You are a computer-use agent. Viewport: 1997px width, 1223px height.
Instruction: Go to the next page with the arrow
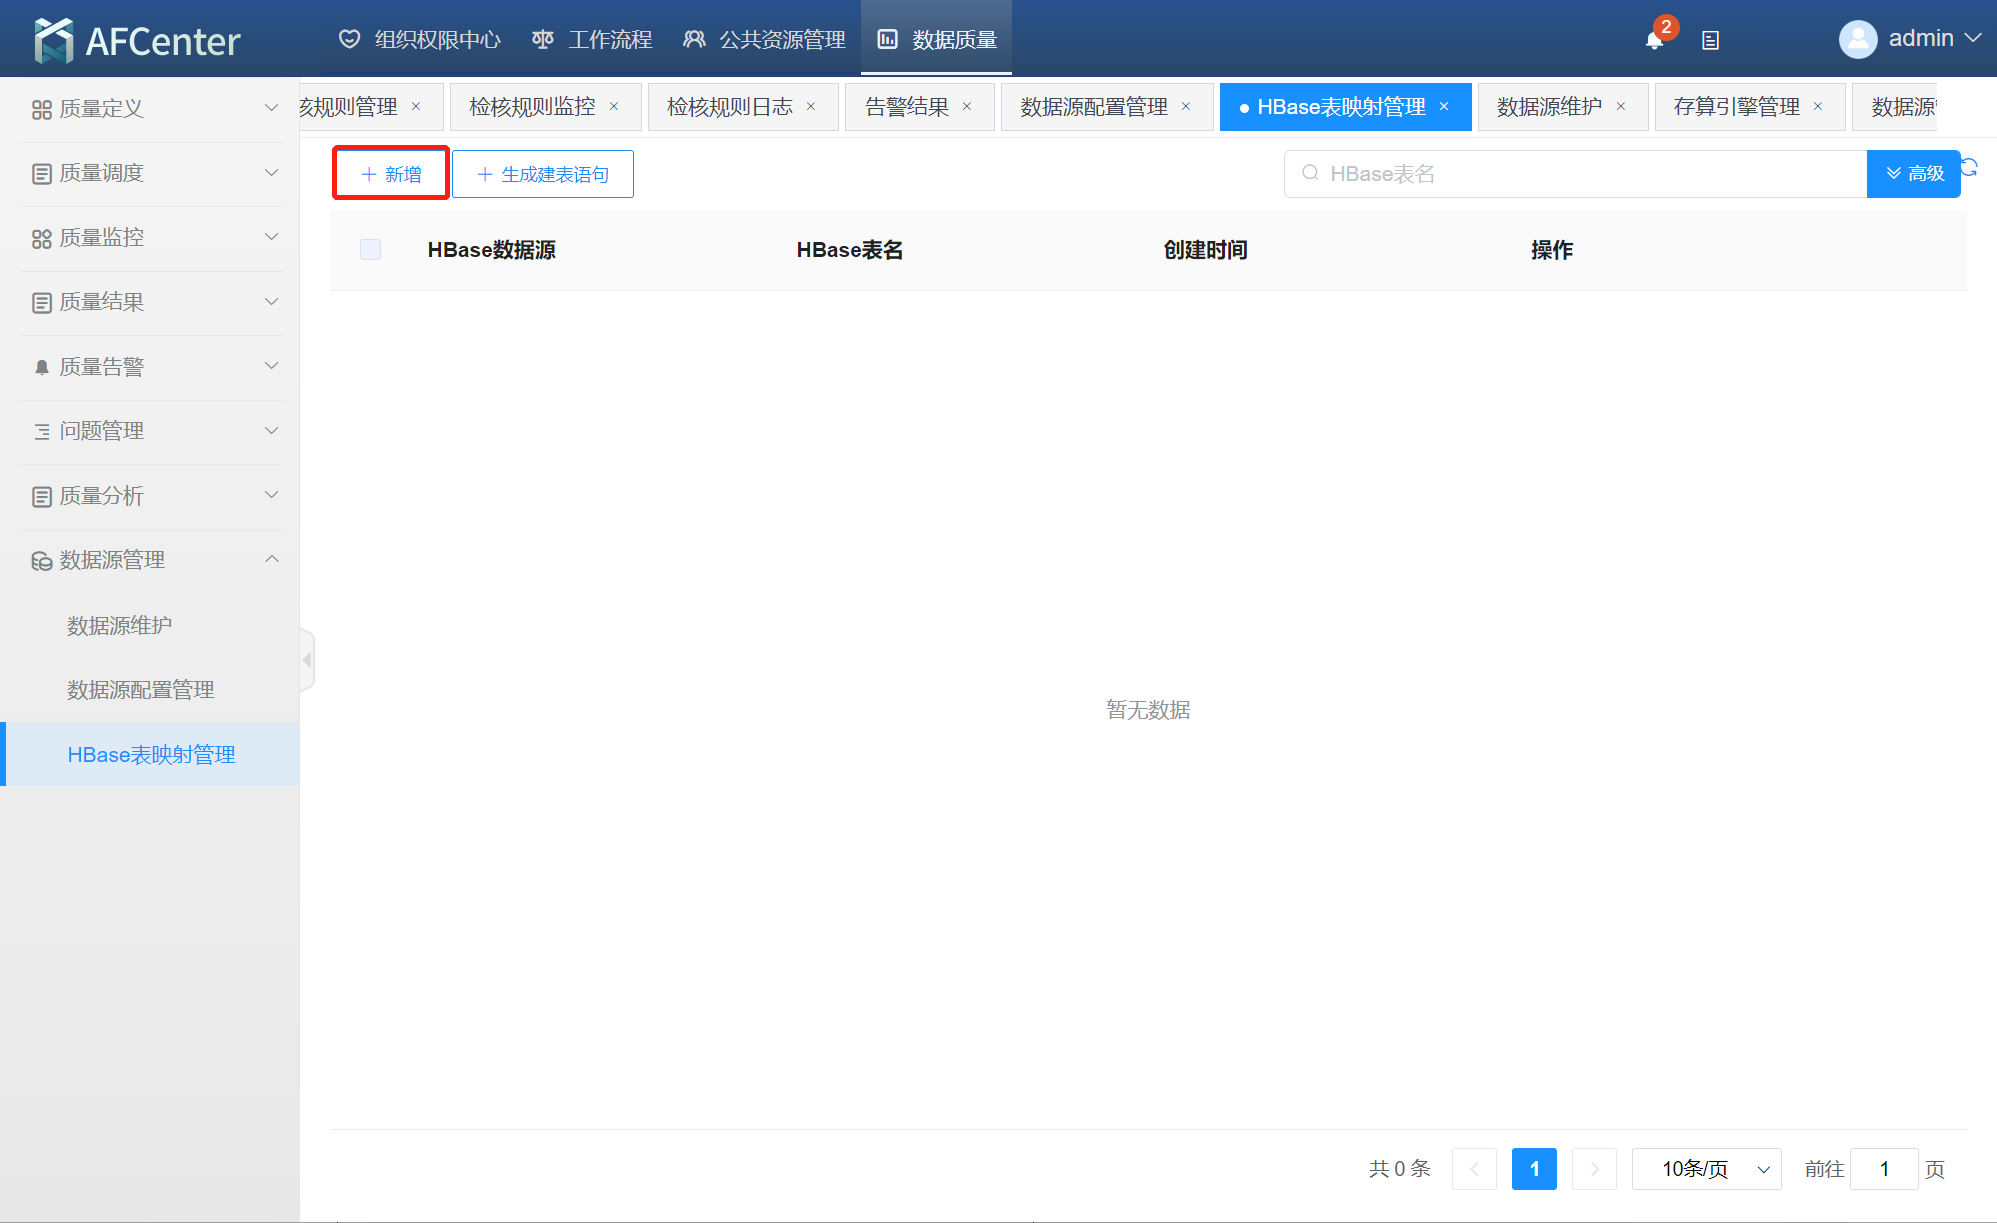tap(1594, 1168)
